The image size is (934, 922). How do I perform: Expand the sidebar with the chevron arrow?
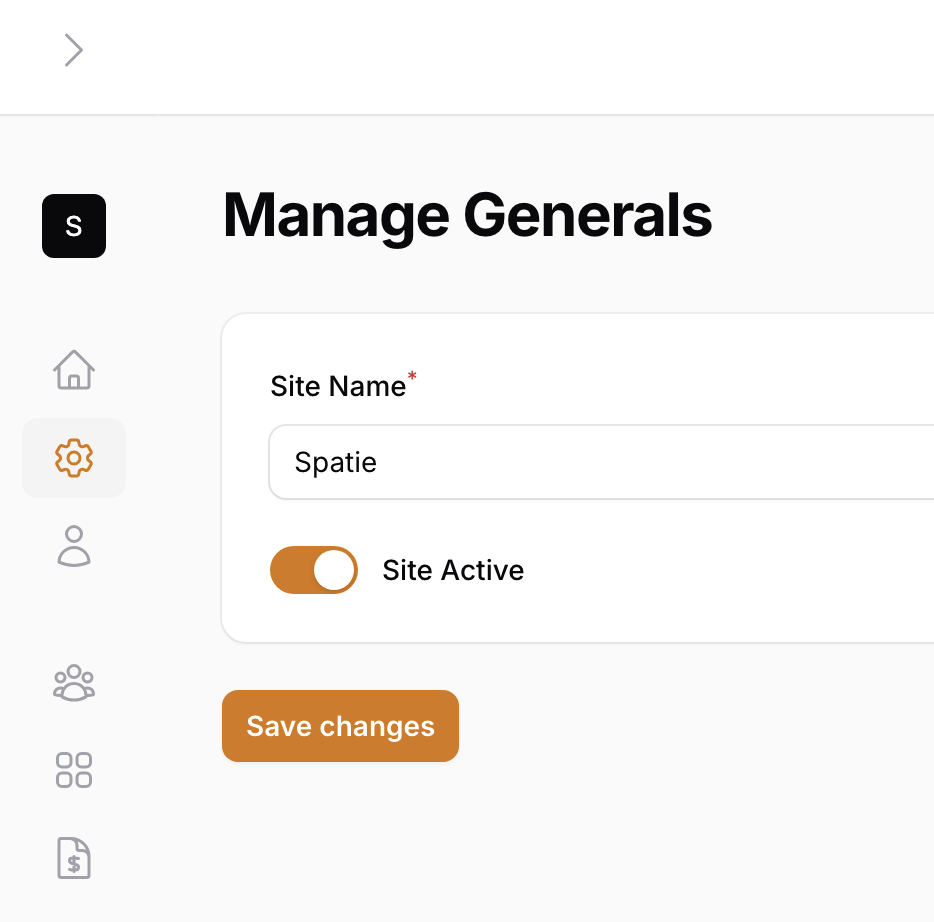pyautogui.click(x=74, y=50)
